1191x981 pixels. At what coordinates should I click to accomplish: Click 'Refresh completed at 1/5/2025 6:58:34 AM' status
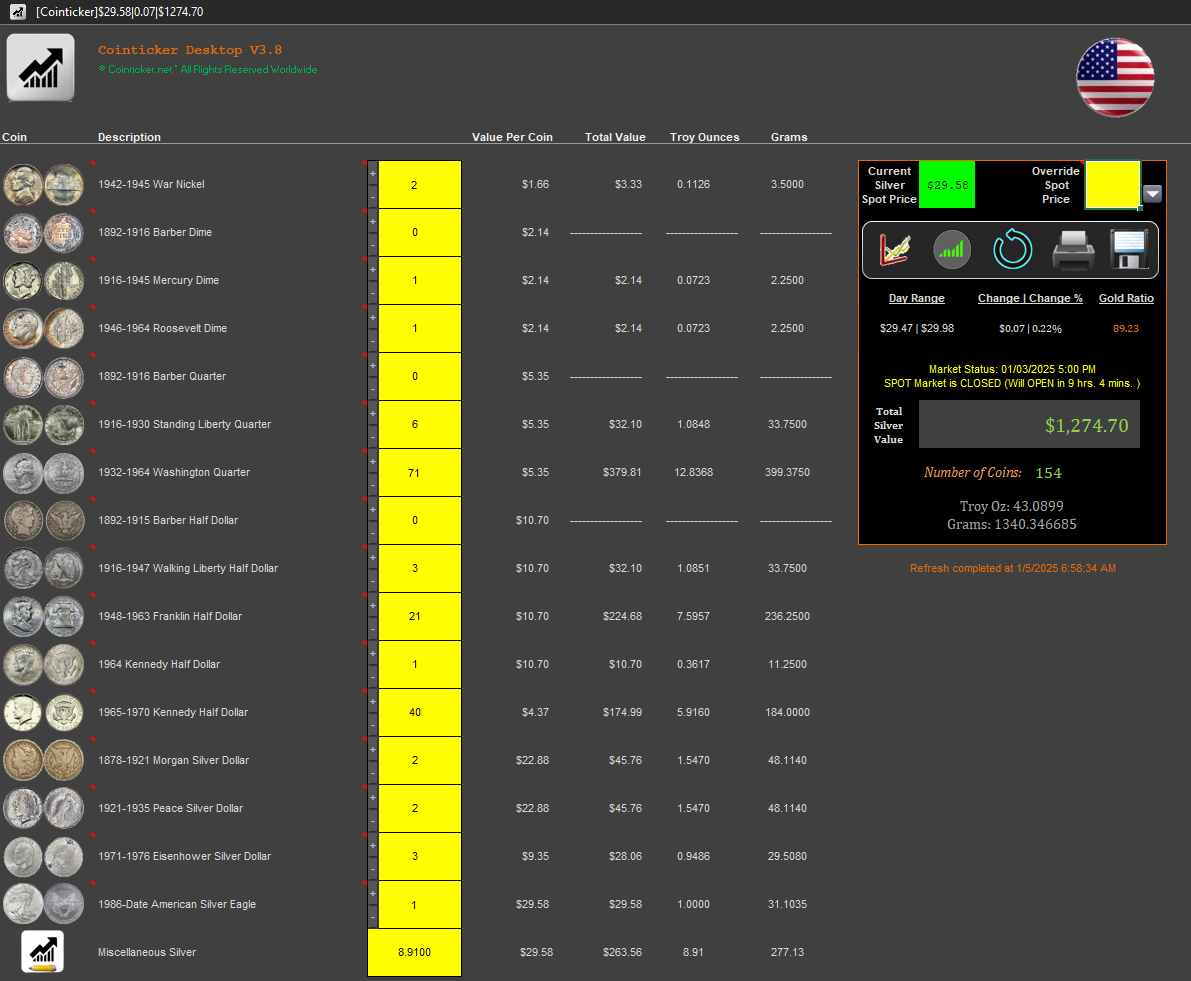1013,568
